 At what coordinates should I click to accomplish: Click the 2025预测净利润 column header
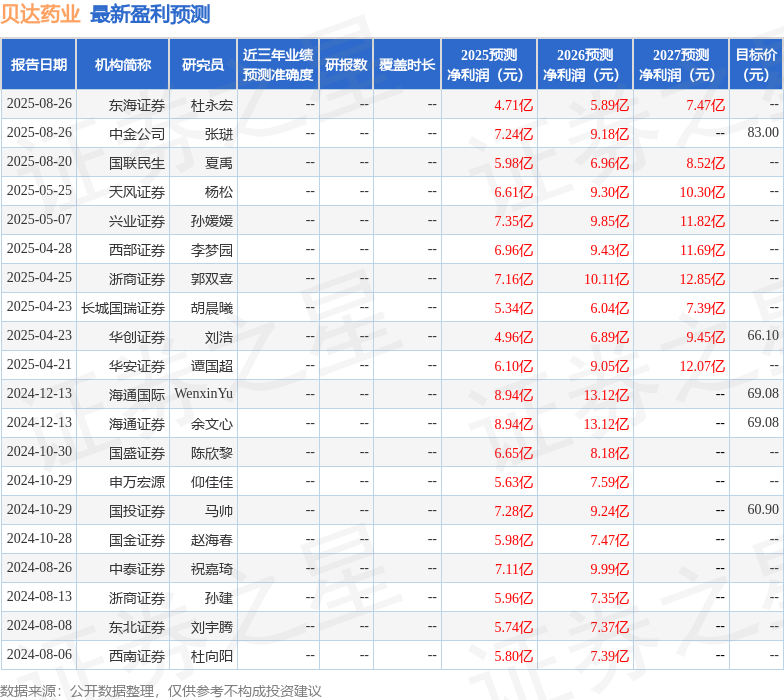coord(488,65)
